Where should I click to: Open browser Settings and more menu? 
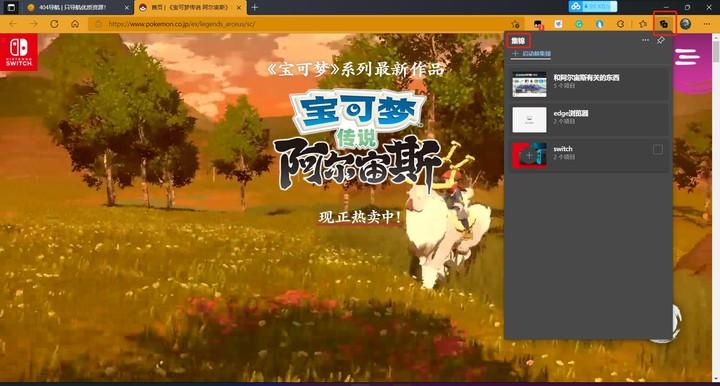coord(707,24)
